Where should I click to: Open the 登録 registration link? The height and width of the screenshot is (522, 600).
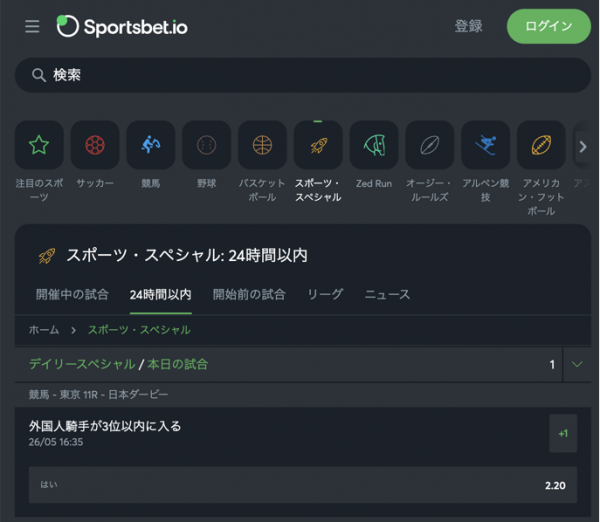[x=468, y=26]
